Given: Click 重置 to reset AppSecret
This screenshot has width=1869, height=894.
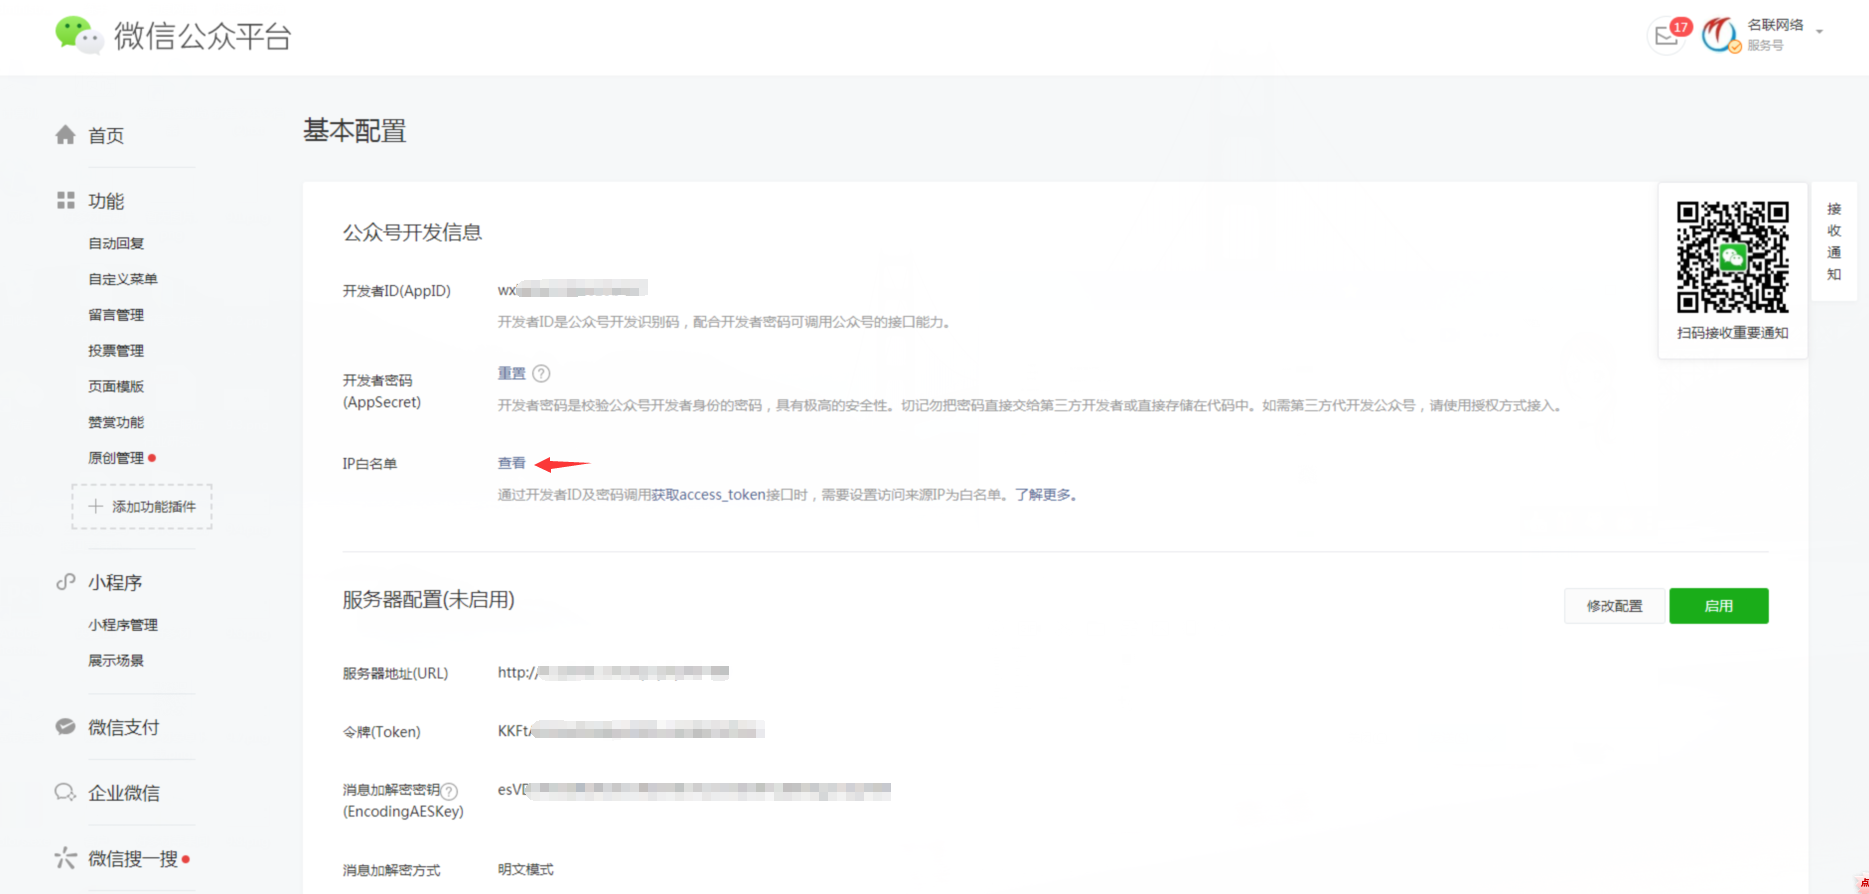Looking at the screenshot, I should pos(511,373).
